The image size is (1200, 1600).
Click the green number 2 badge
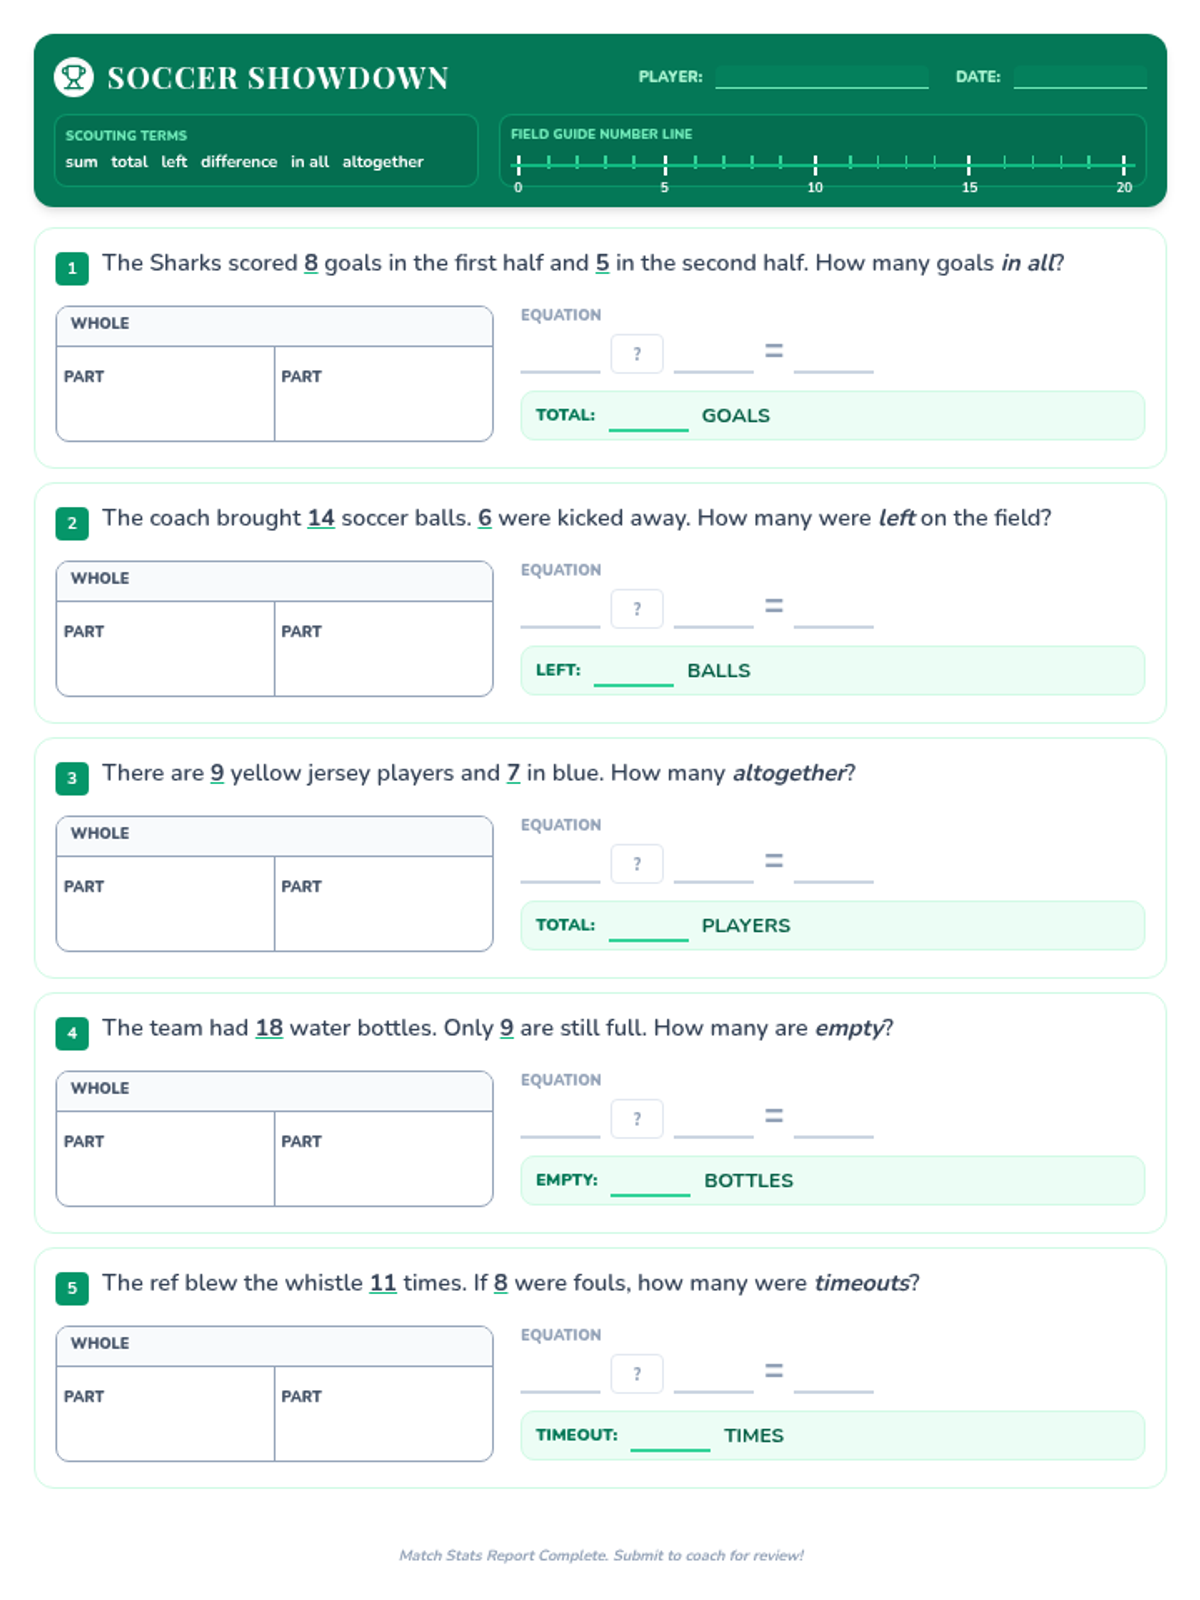[x=72, y=523]
